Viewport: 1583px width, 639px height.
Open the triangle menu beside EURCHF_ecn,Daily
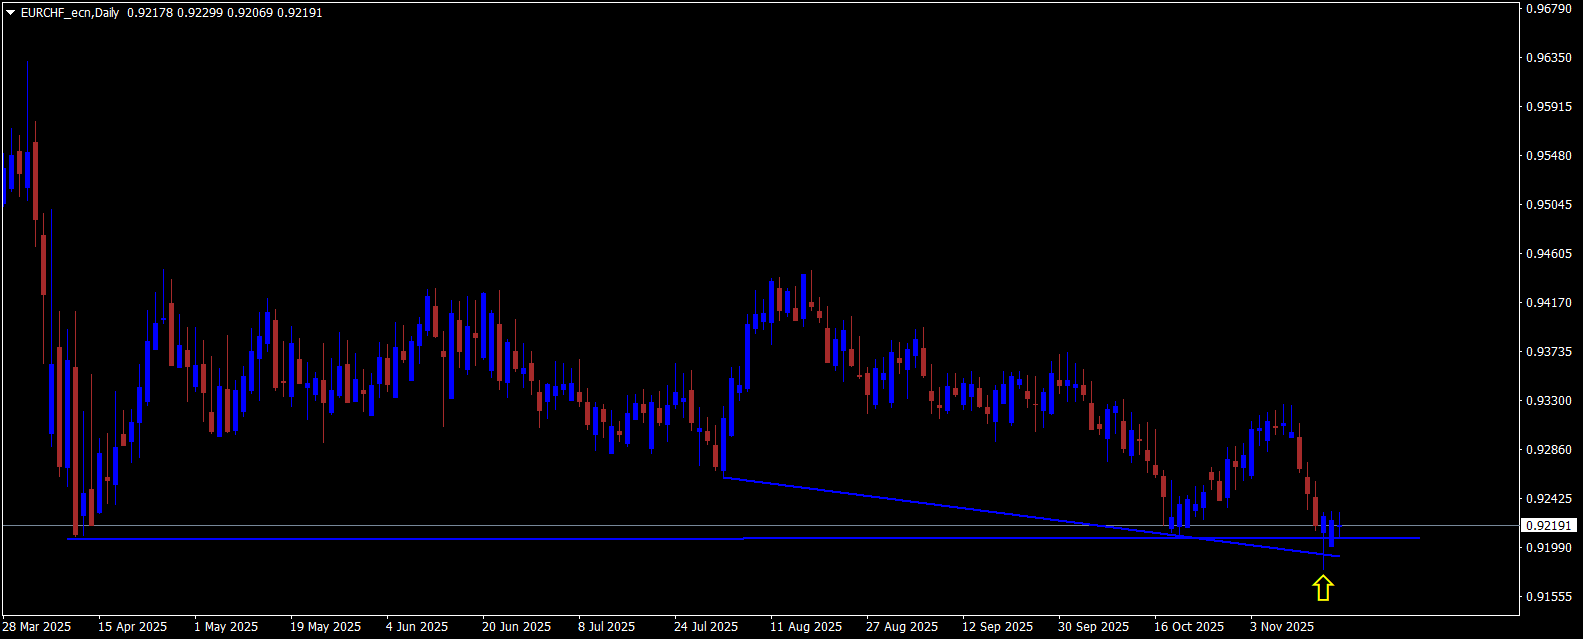pyautogui.click(x=10, y=13)
